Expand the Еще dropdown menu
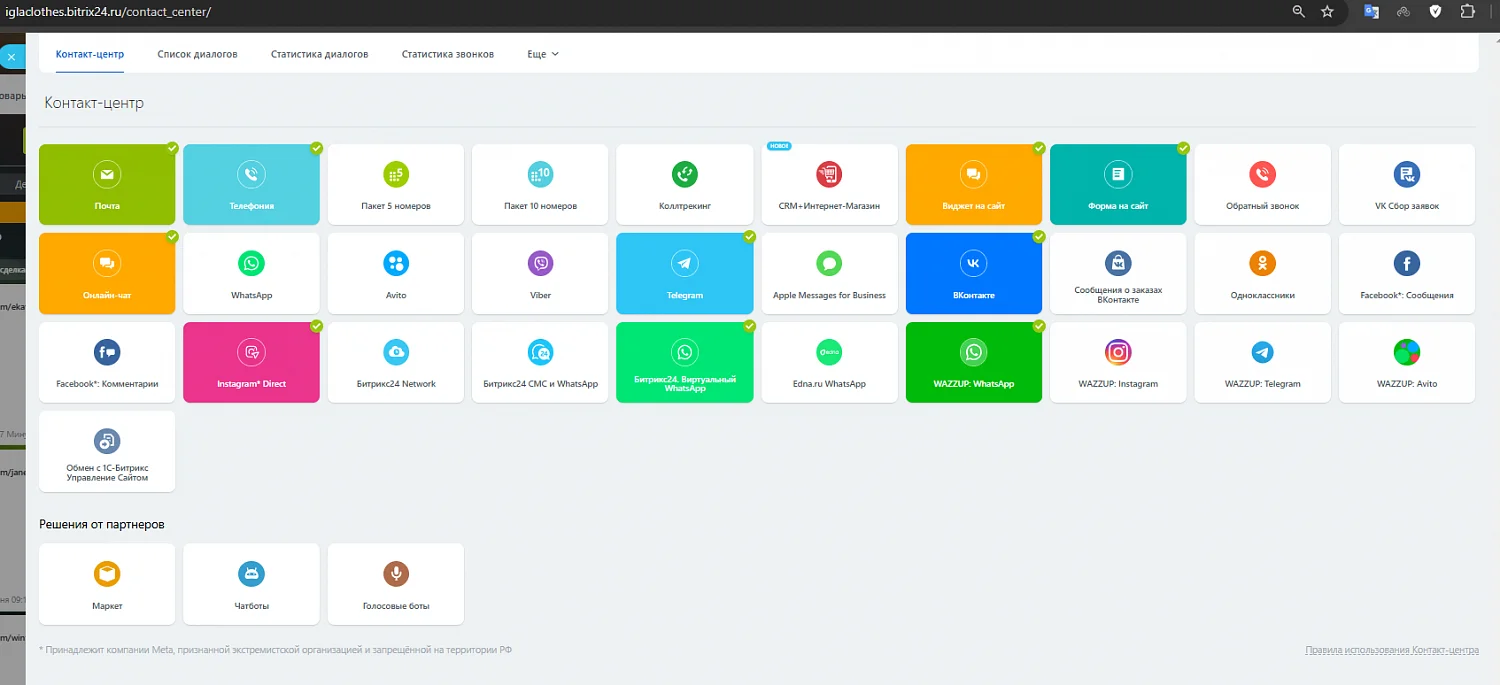 (x=543, y=54)
